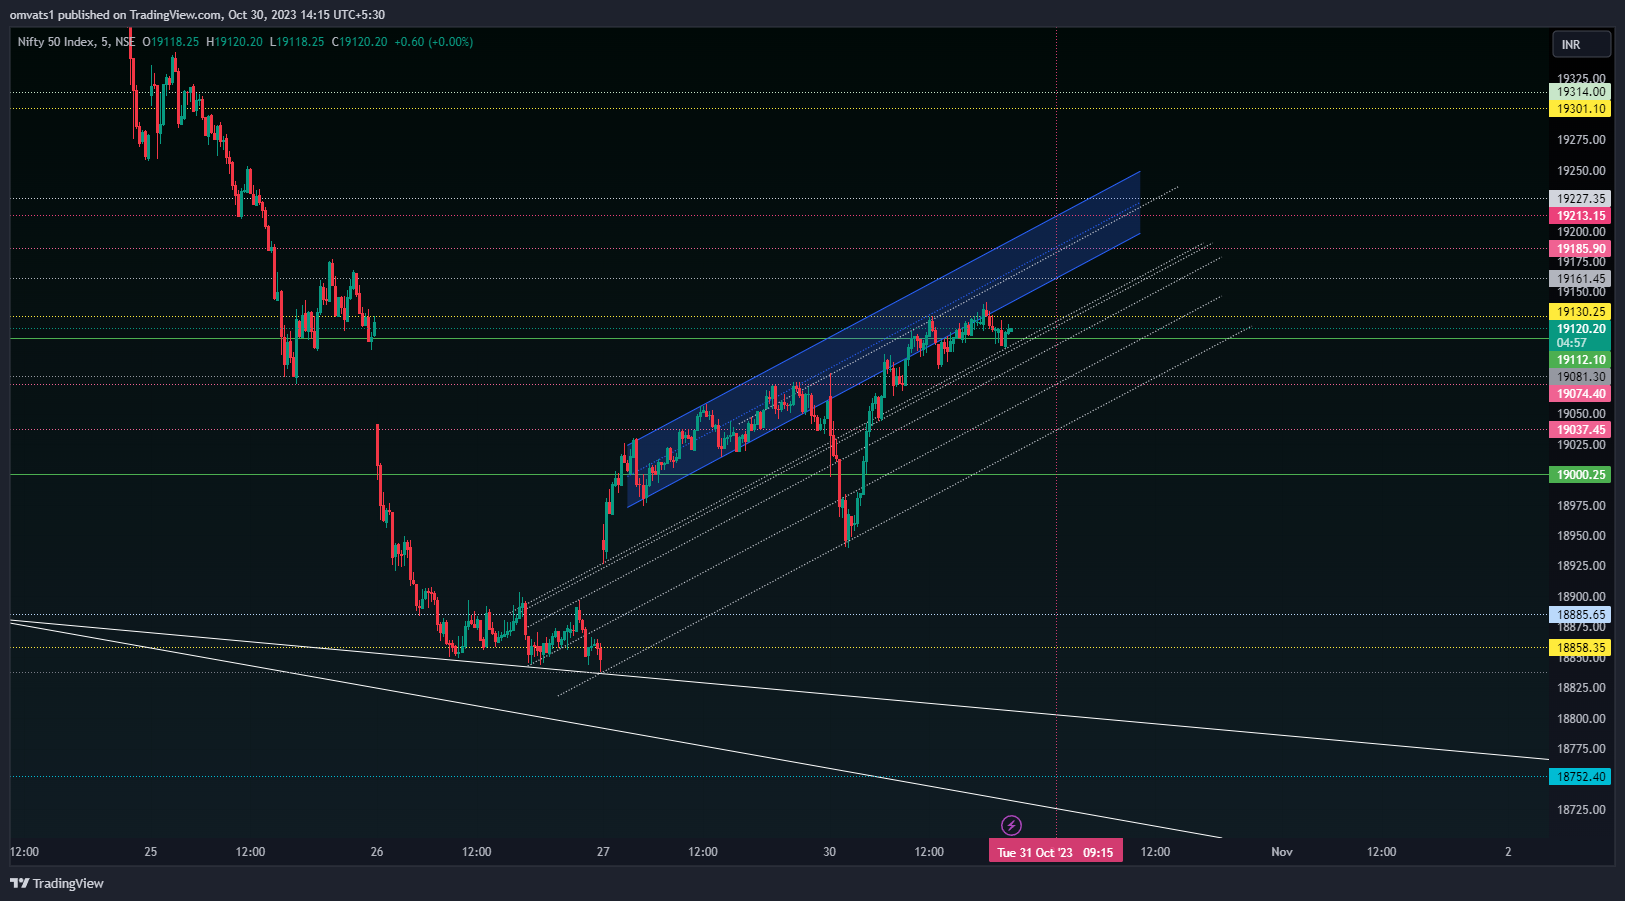The width and height of the screenshot is (1625, 901).
Task: Select the 18858.35 yellow price label
Action: (x=1580, y=648)
